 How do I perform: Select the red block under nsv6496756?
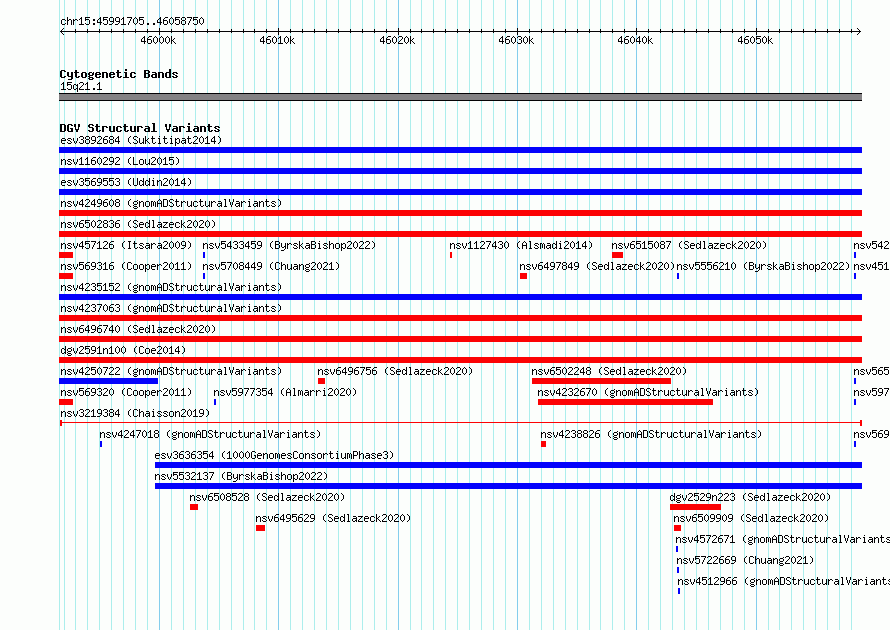[321, 381]
